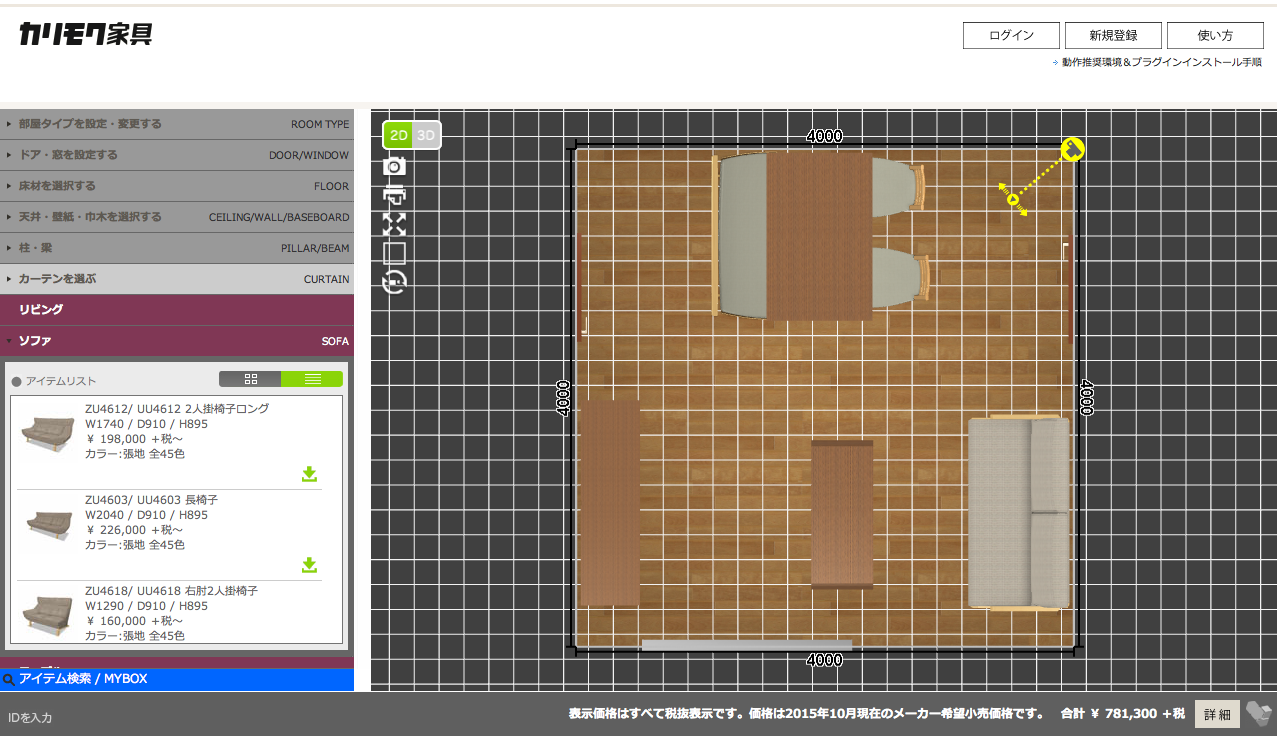This screenshot has width=1277, height=736.
Task: Select the 2D view mode
Action: 398,135
